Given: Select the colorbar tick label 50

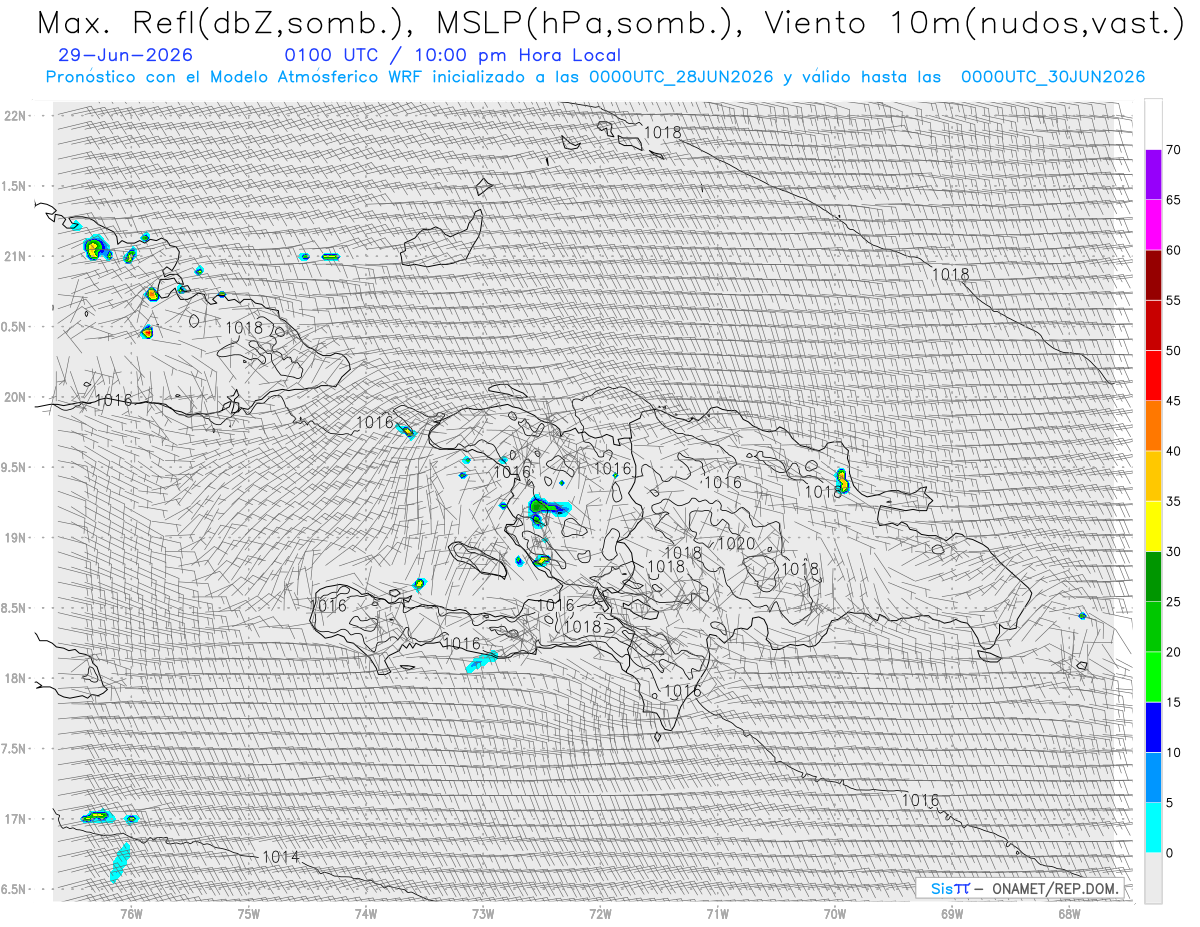Looking at the screenshot, I should coord(1173,351).
